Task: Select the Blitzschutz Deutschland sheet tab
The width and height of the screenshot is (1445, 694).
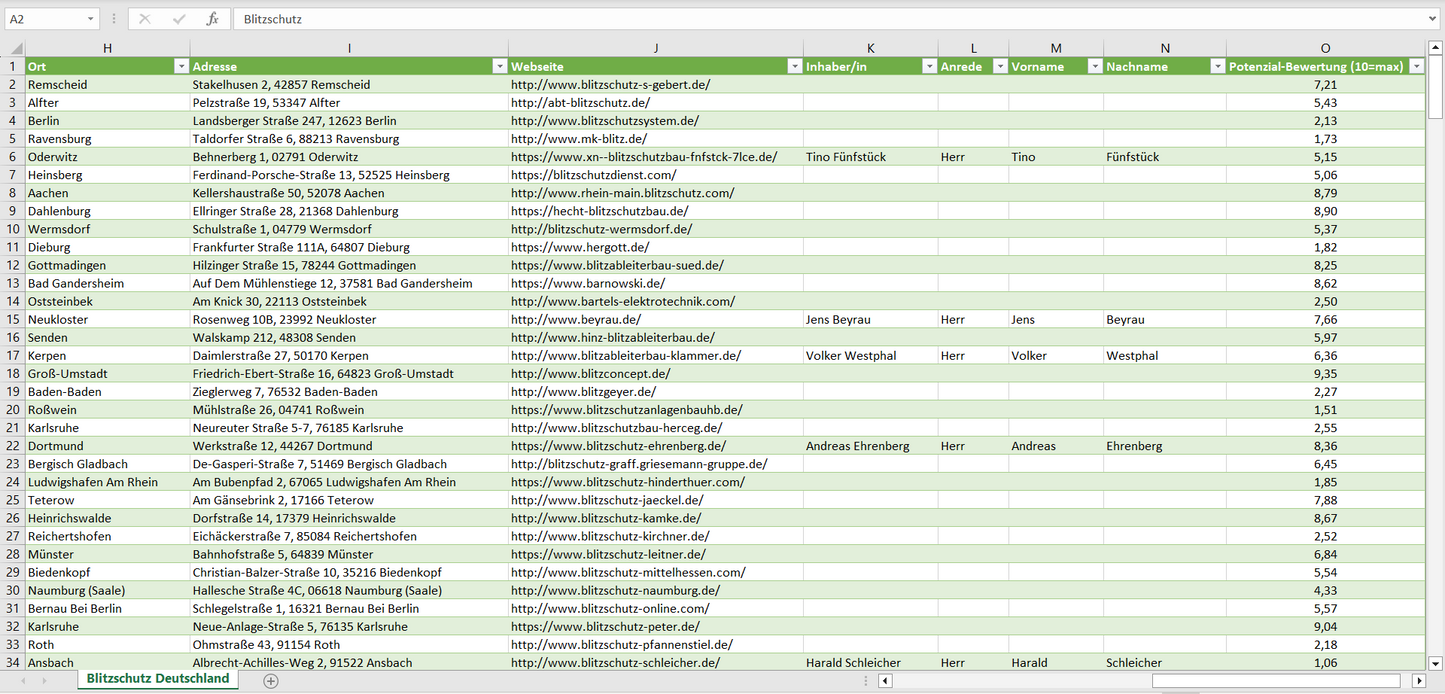Action: 158,679
